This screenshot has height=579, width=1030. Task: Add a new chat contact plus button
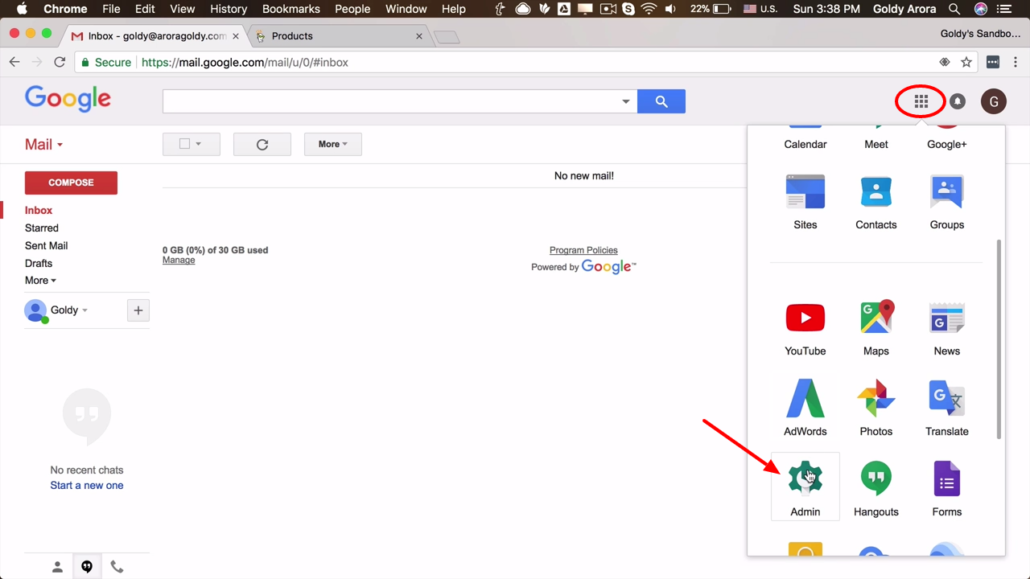point(138,310)
